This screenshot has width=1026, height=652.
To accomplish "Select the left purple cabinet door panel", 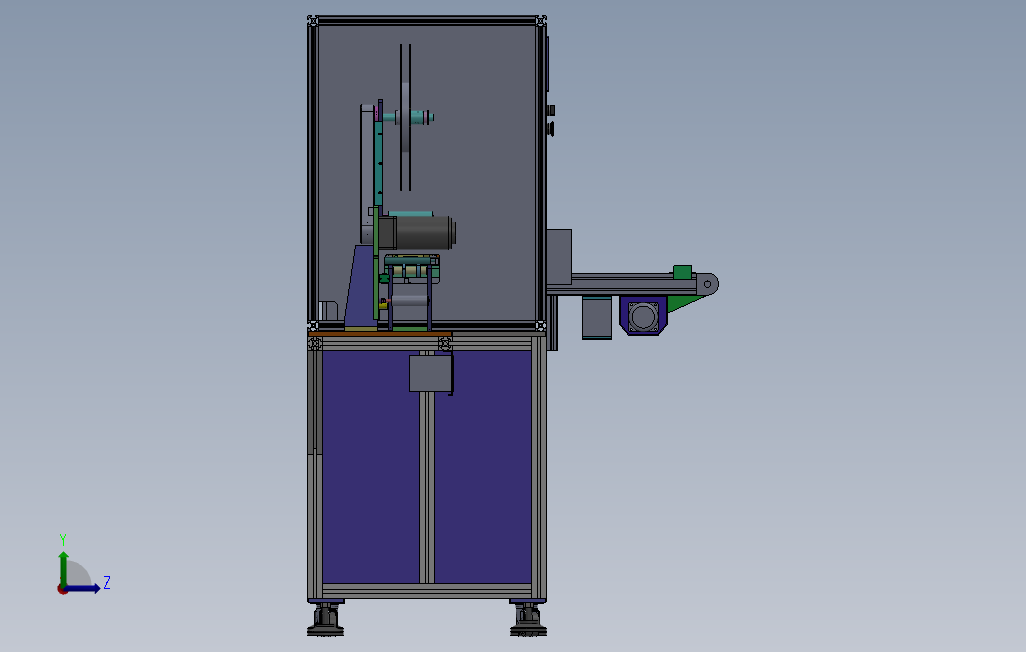I will [x=370, y=467].
